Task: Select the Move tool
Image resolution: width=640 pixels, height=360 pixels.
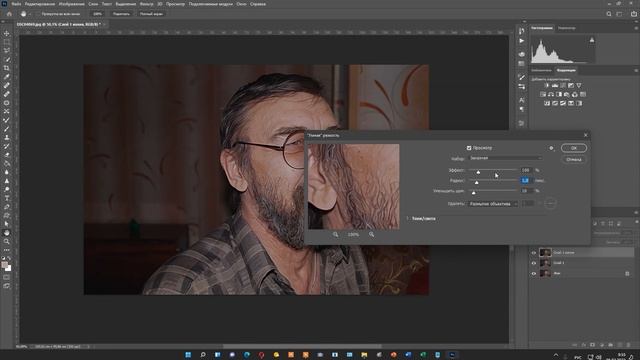Action: coord(7,33)
